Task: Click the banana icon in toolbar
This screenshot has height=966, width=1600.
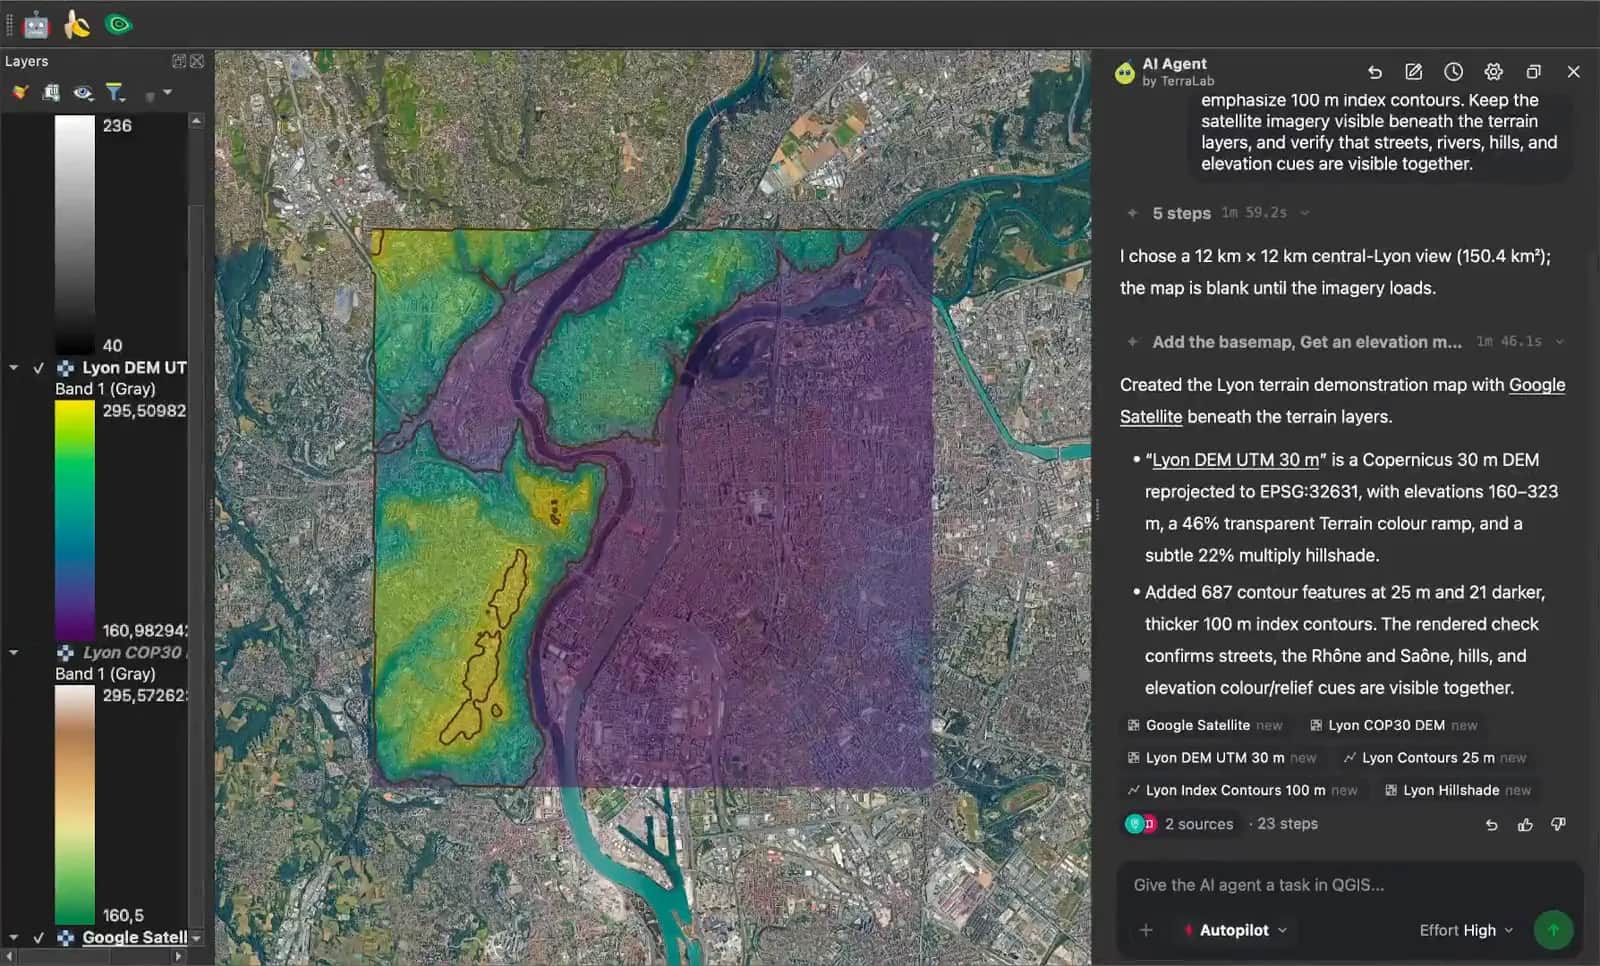Action: (x=77, y=24)
